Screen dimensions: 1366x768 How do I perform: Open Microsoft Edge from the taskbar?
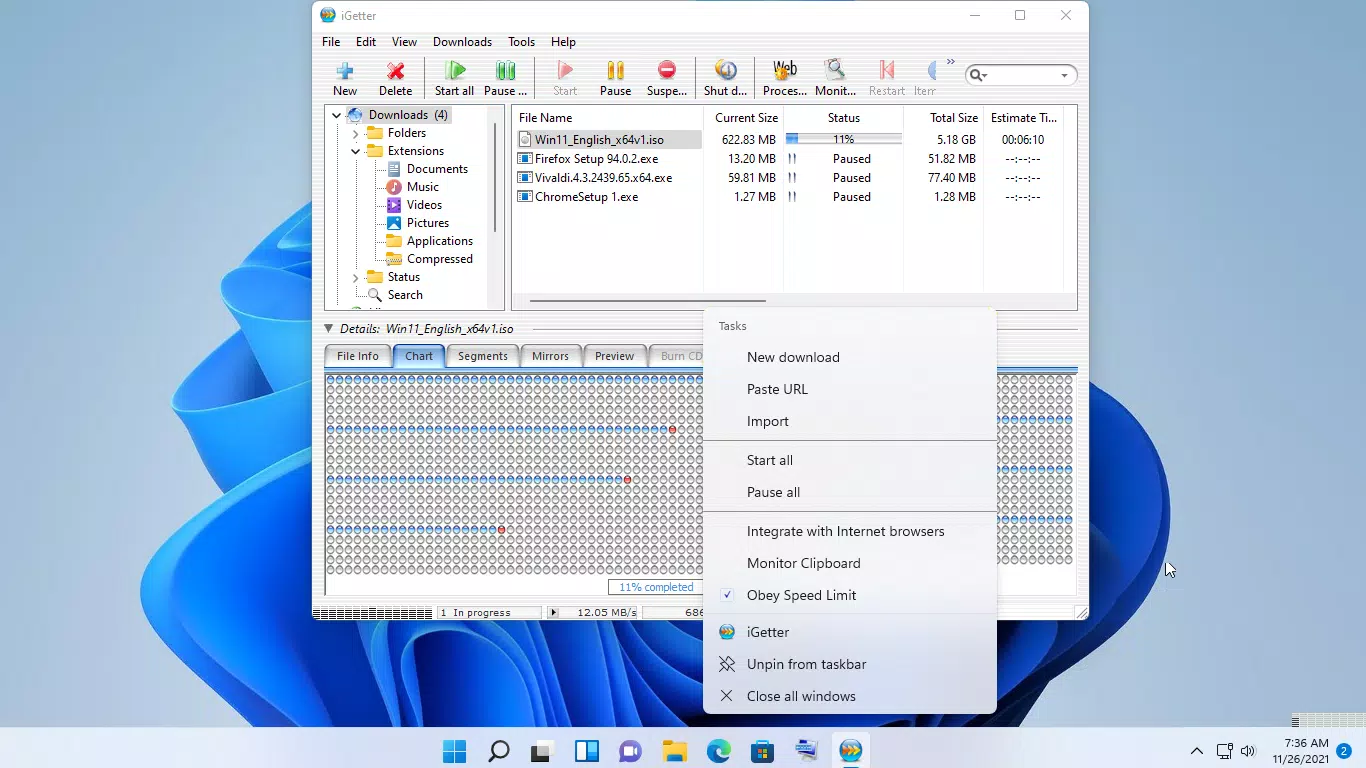718,751
